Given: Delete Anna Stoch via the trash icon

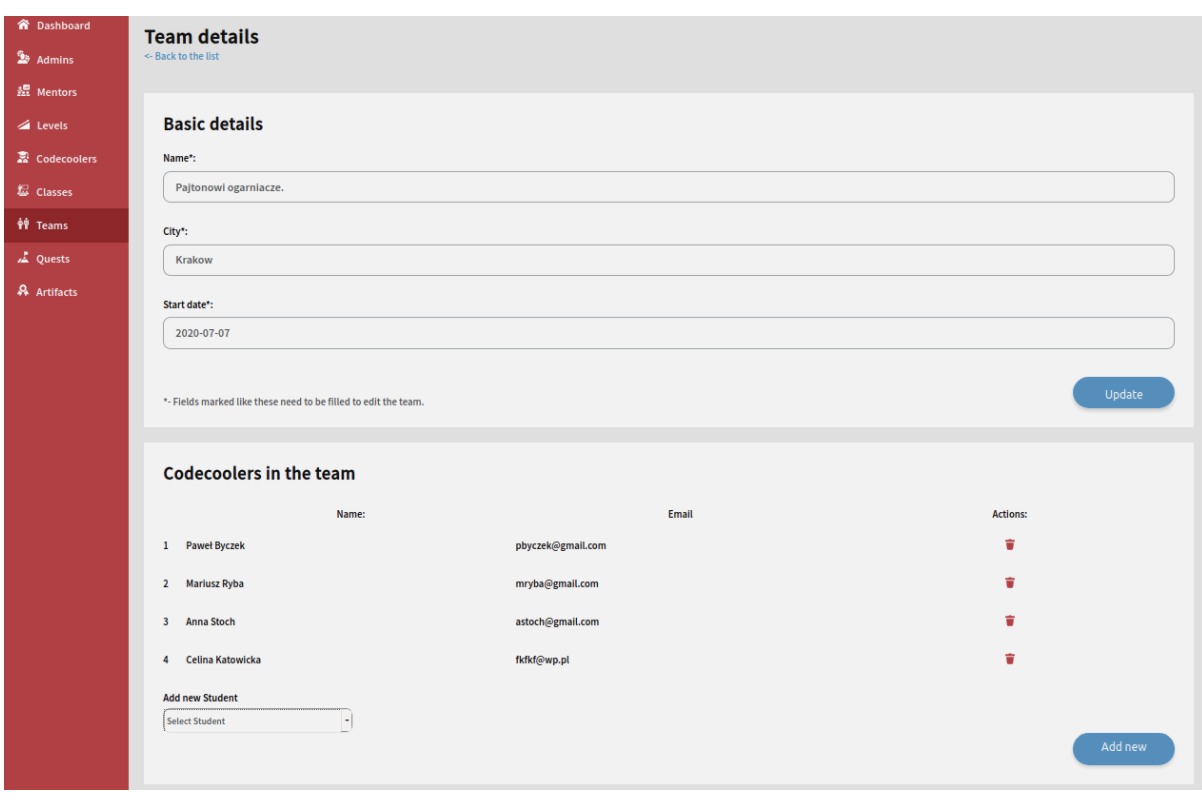Looking at the screenshot, I should [1009, 621].
